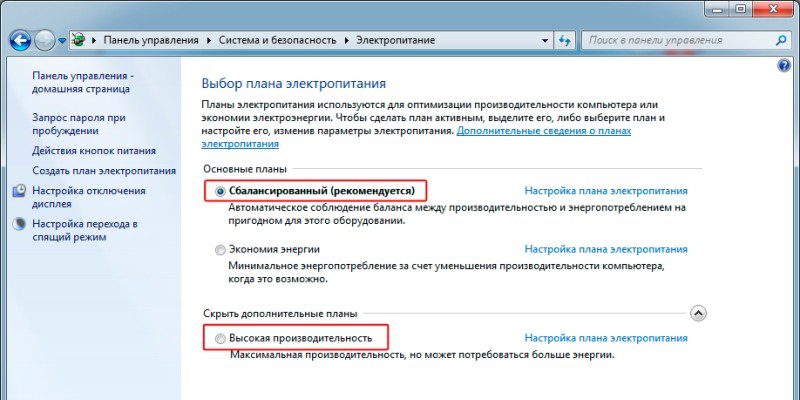The height and width of the screenshot is (400, 800).
Task: Open Действия кнопок питания link
Action: click(94, 151)
